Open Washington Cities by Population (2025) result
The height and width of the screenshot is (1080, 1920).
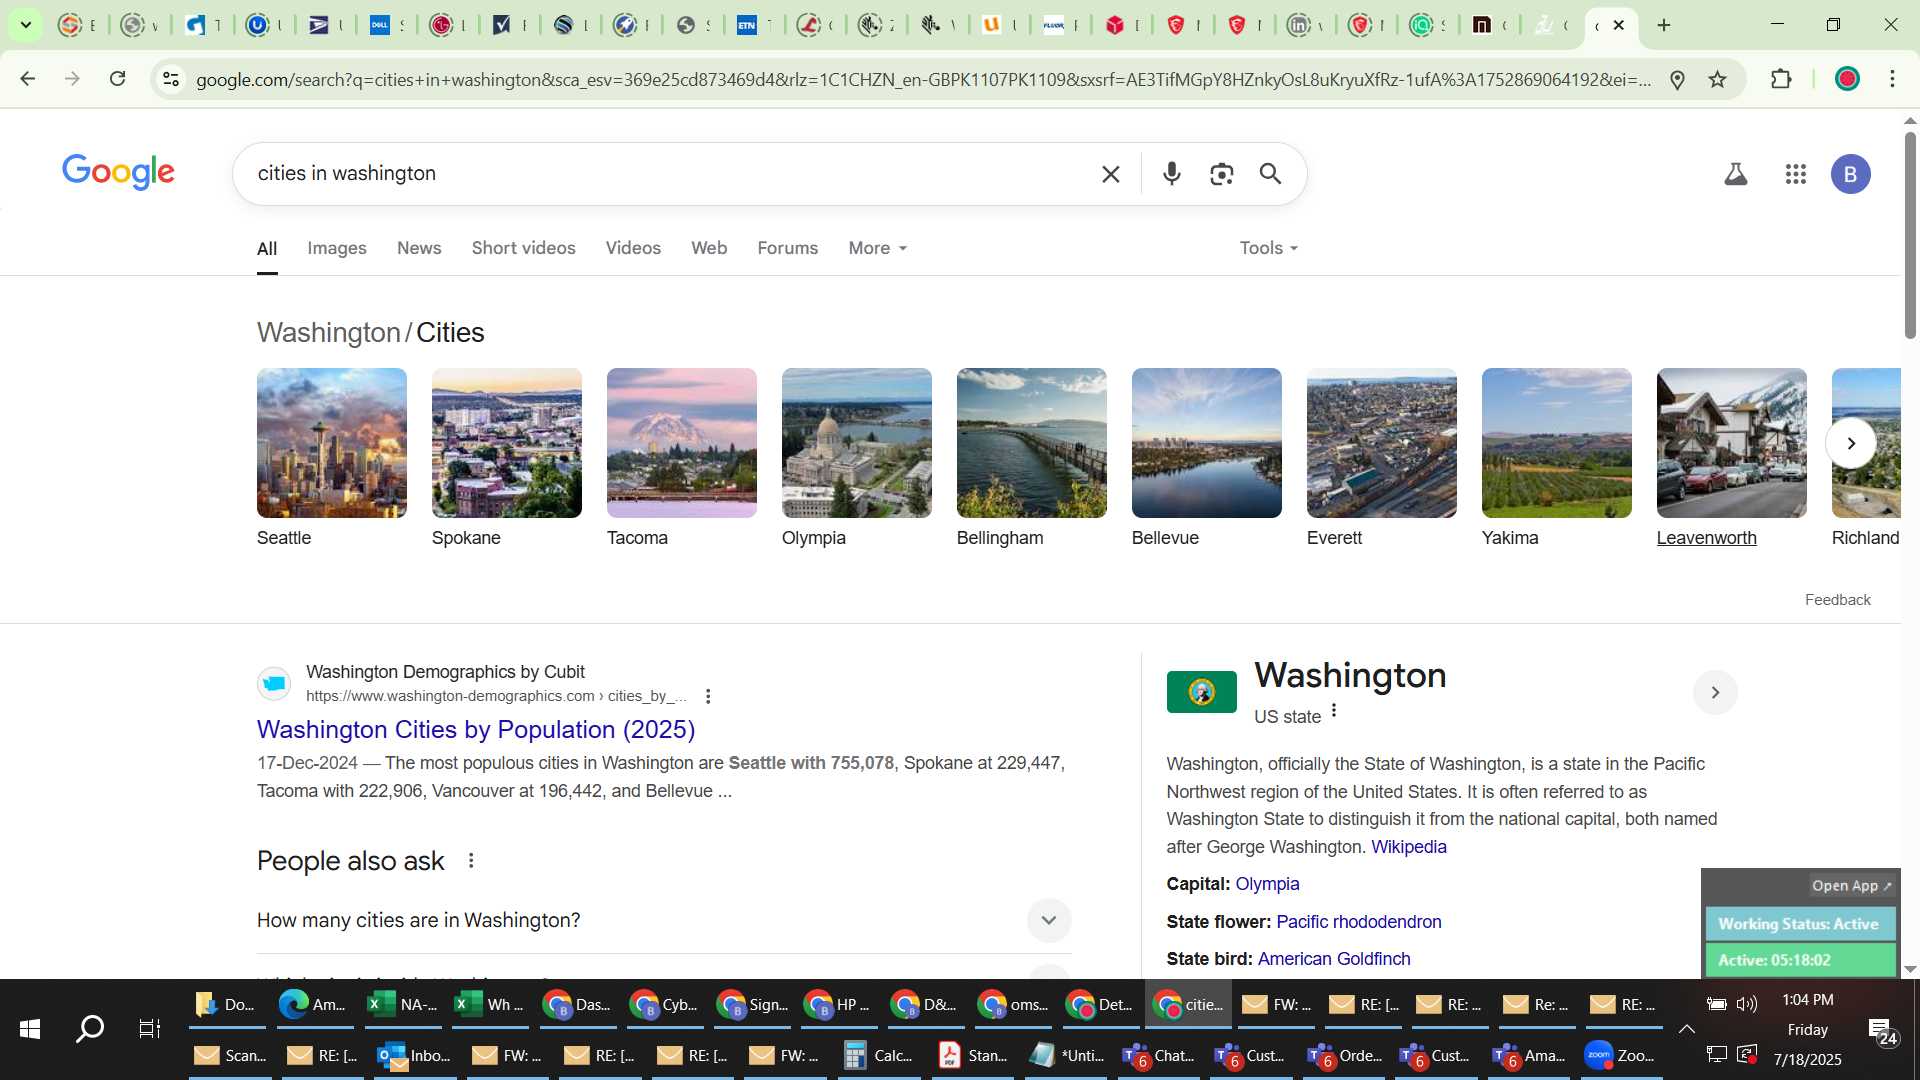coord(476,729)
